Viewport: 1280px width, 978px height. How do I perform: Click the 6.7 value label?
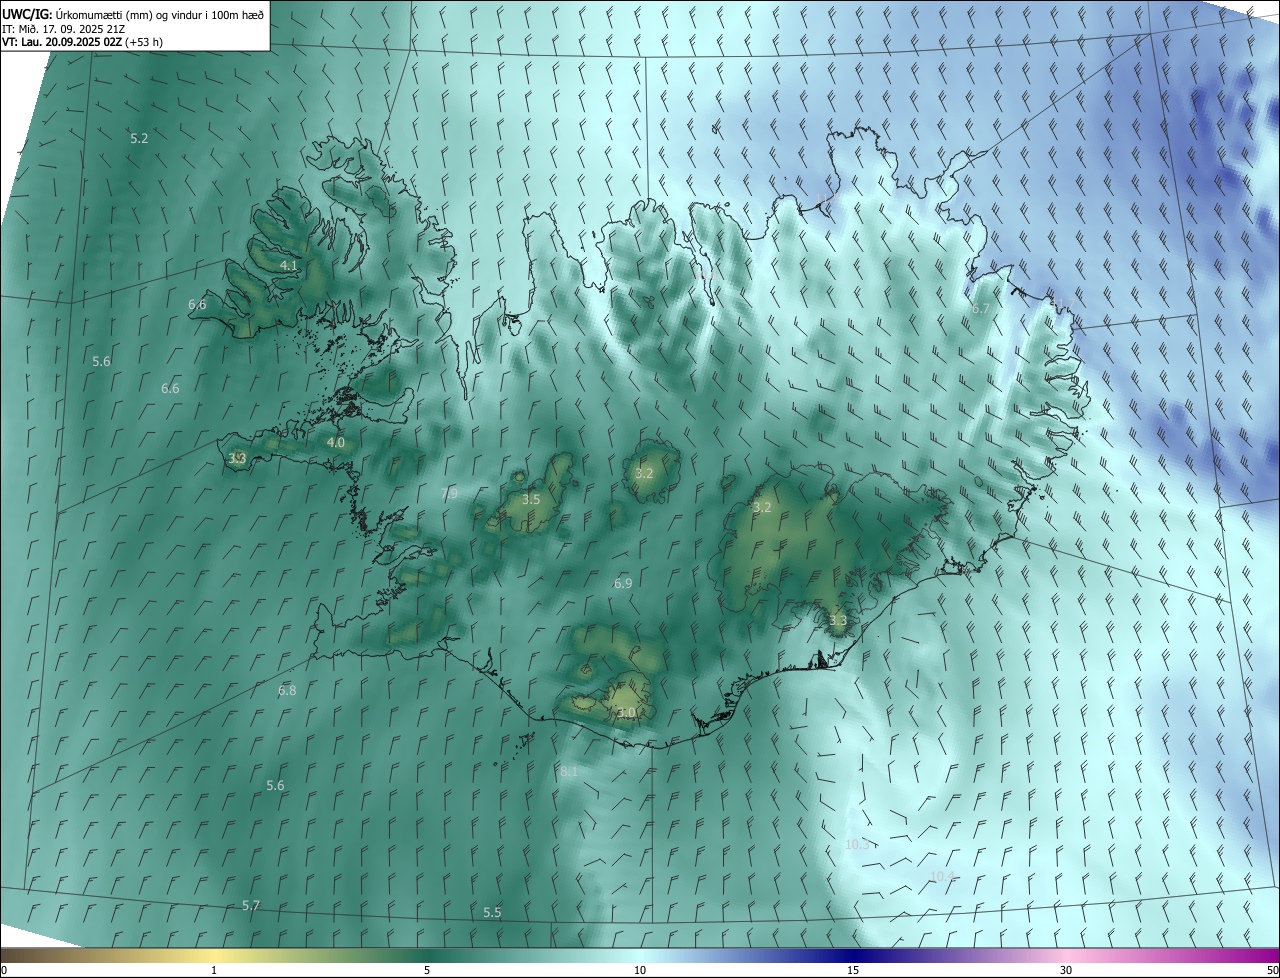pyautogui.click(x=980, y=308)
